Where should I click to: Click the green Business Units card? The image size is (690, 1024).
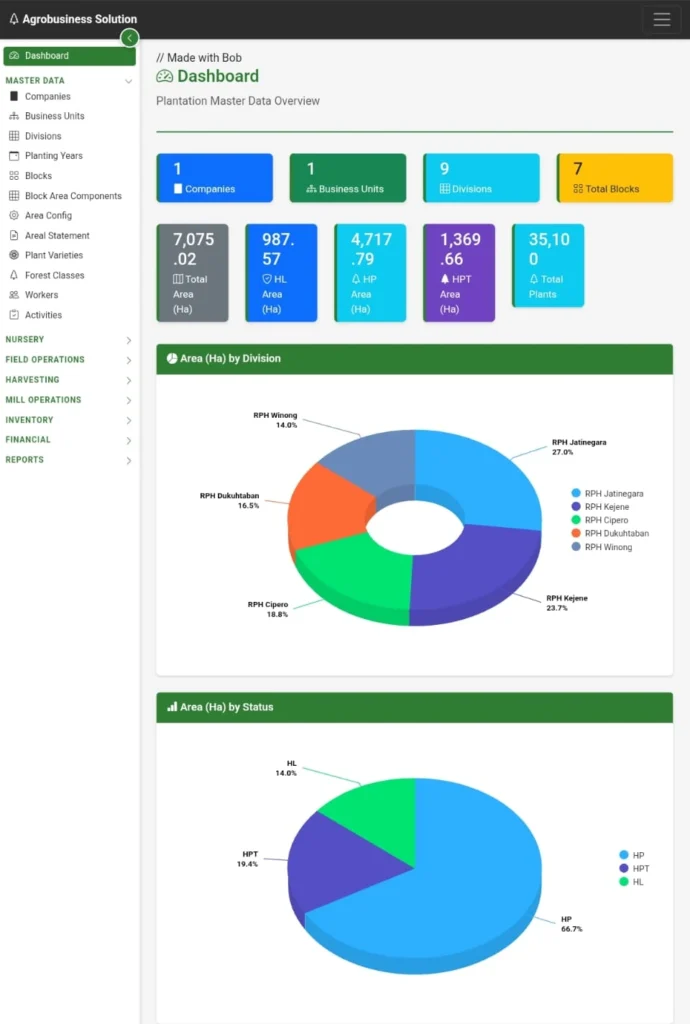[348, 178]
